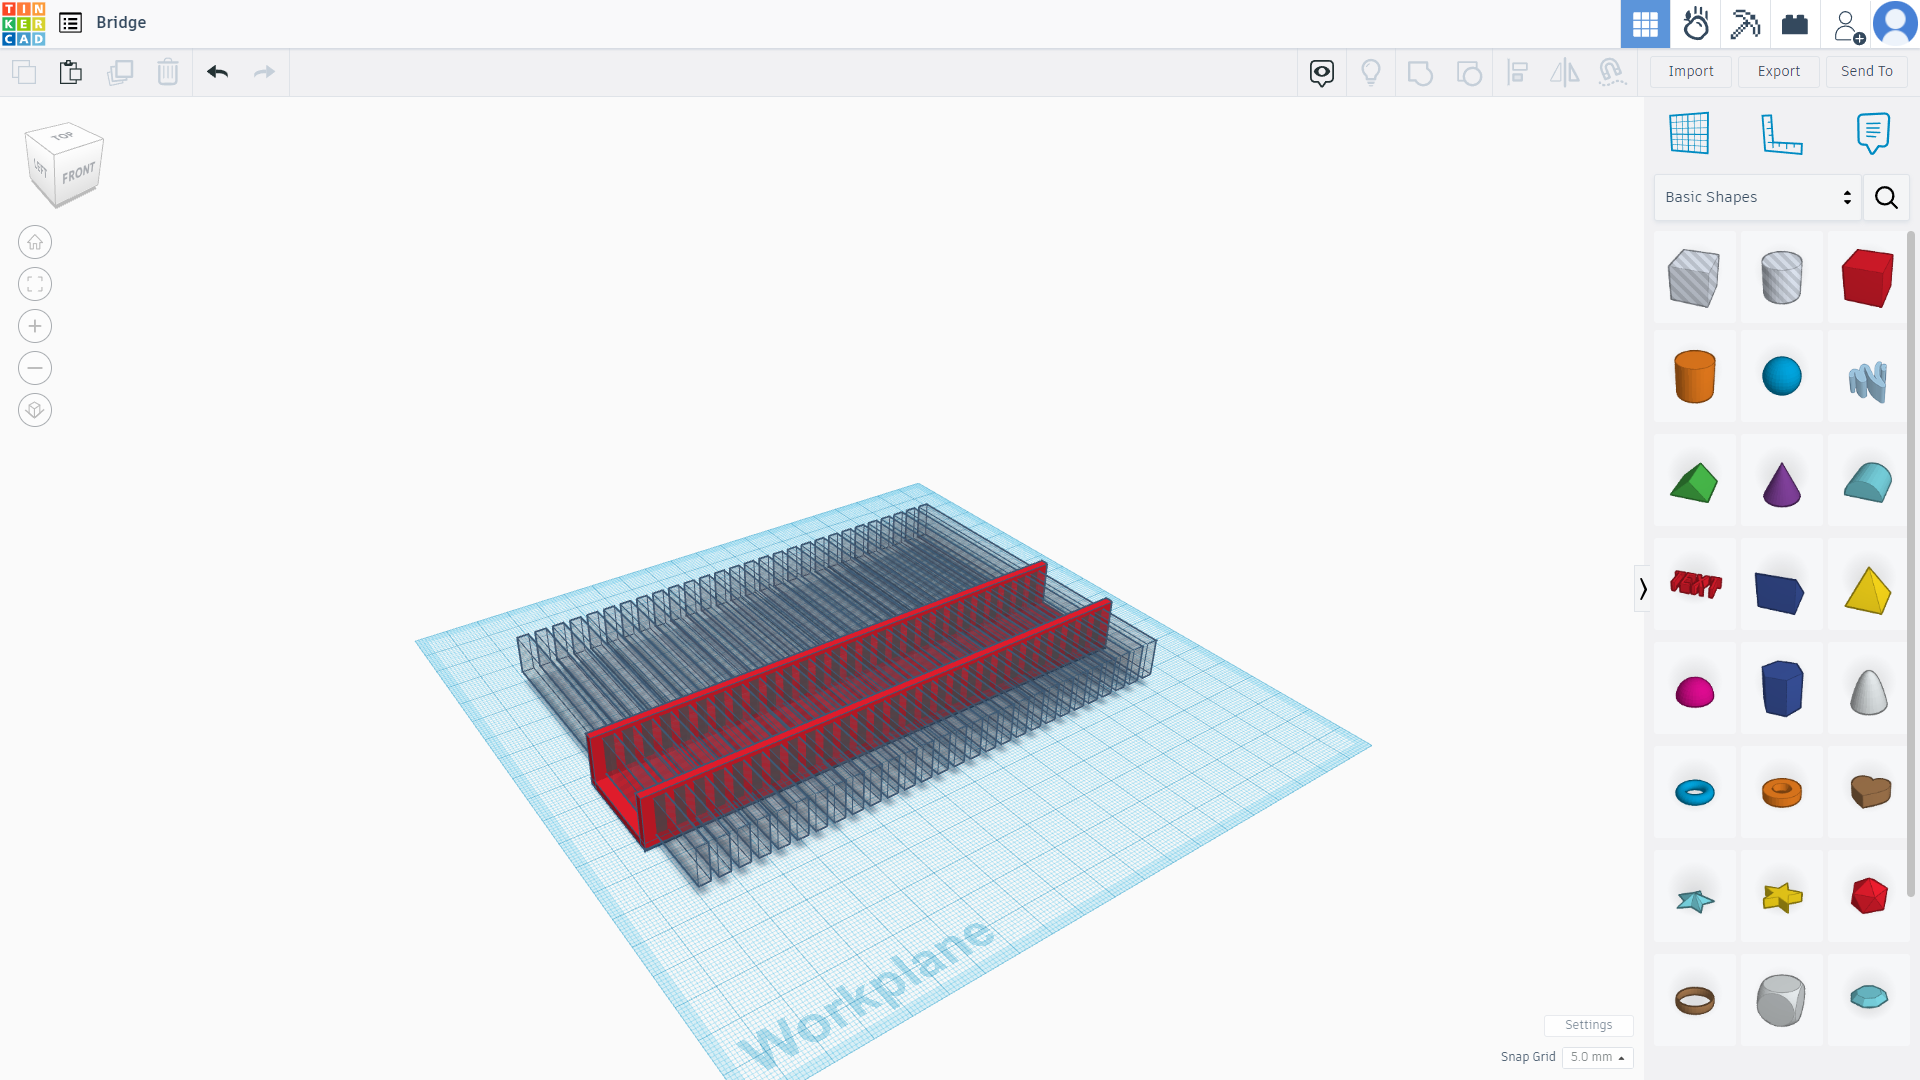Viewport: 1920px width, 1080px height.
Task: Open the design list menu icon
Action: pyautogui.click(x=70, y=22)
